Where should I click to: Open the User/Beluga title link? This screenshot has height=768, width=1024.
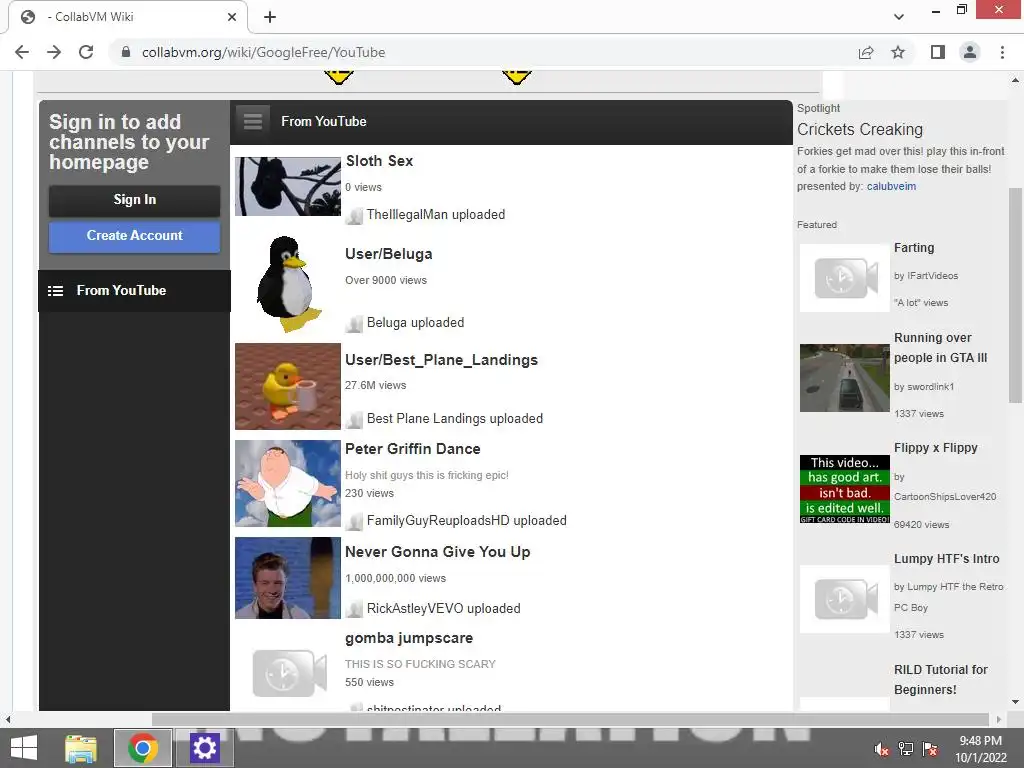[389, 254]
